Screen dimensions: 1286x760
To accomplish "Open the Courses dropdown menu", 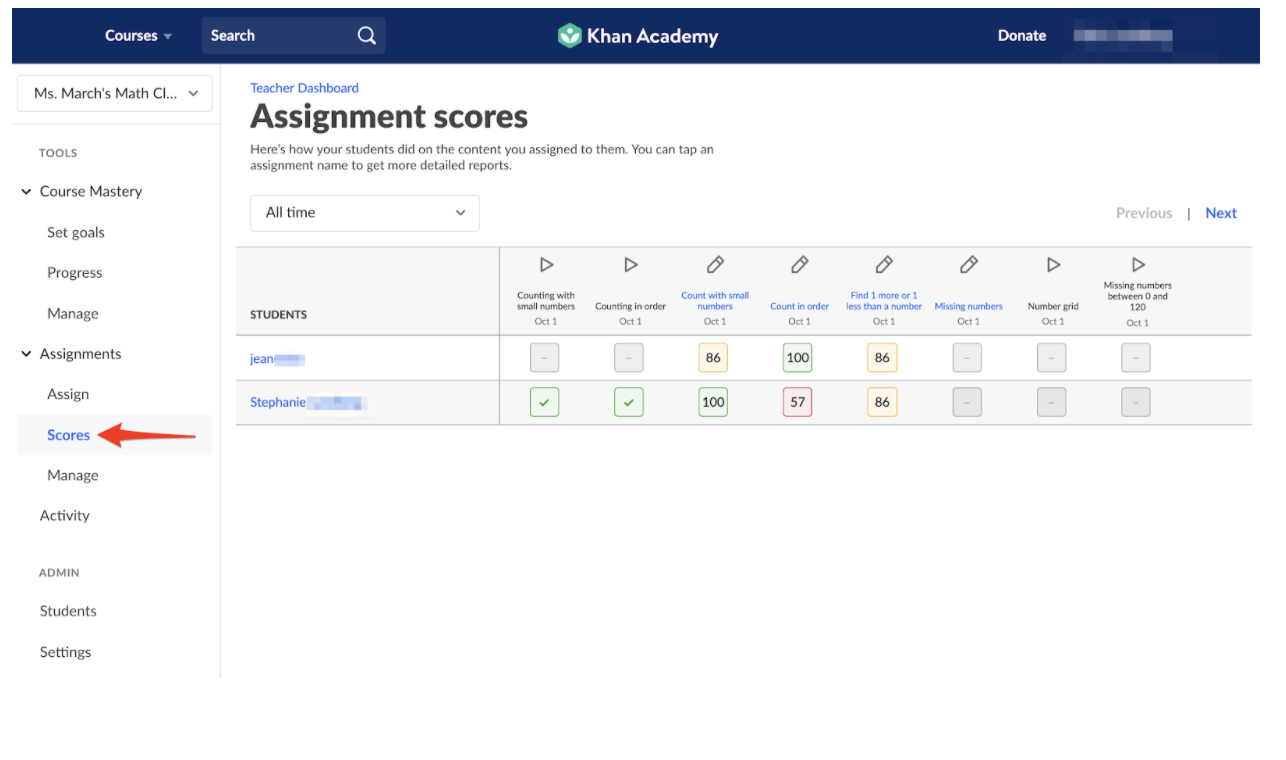I will coord(139,36).
